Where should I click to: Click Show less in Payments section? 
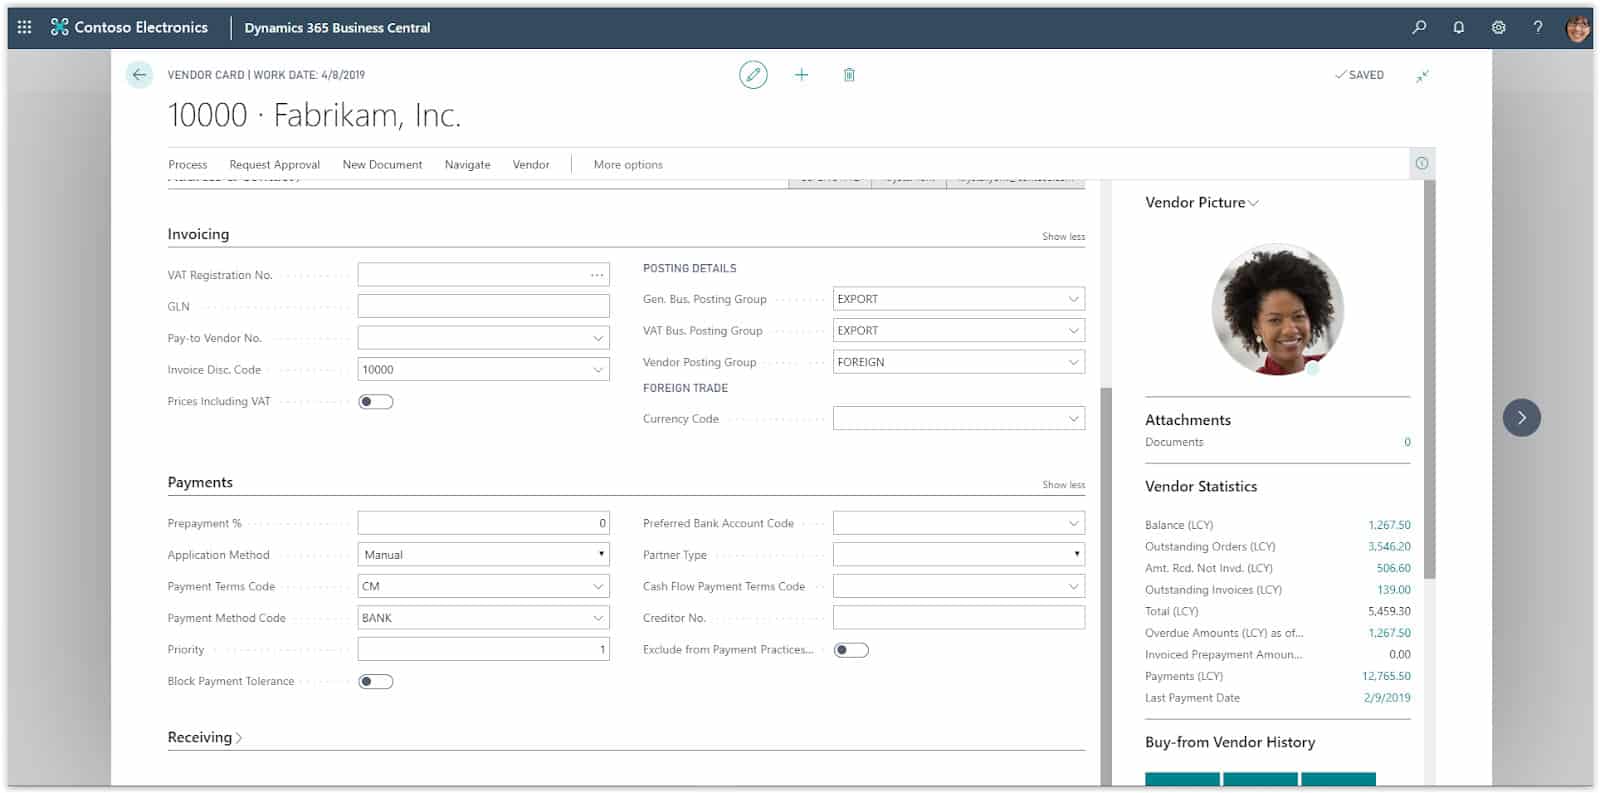[1063, 485]
